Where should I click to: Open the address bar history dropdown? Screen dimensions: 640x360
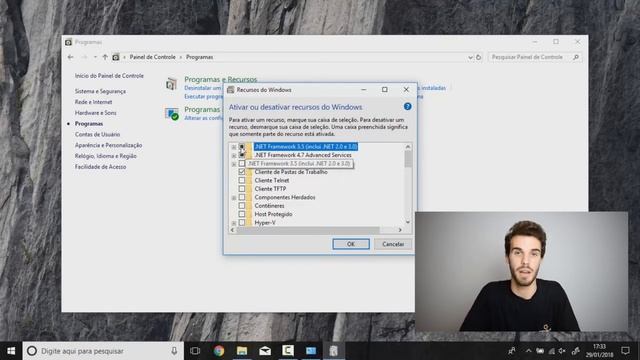click(470, 58)
